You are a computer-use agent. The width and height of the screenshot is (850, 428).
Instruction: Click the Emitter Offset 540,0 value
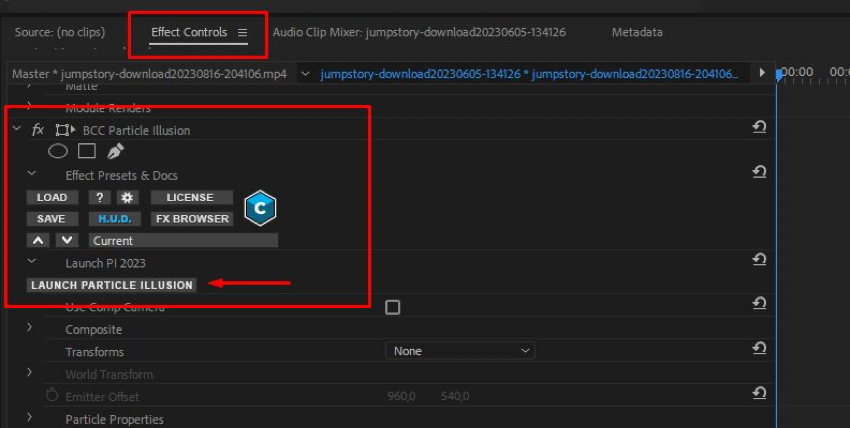[x=455, y=396]
